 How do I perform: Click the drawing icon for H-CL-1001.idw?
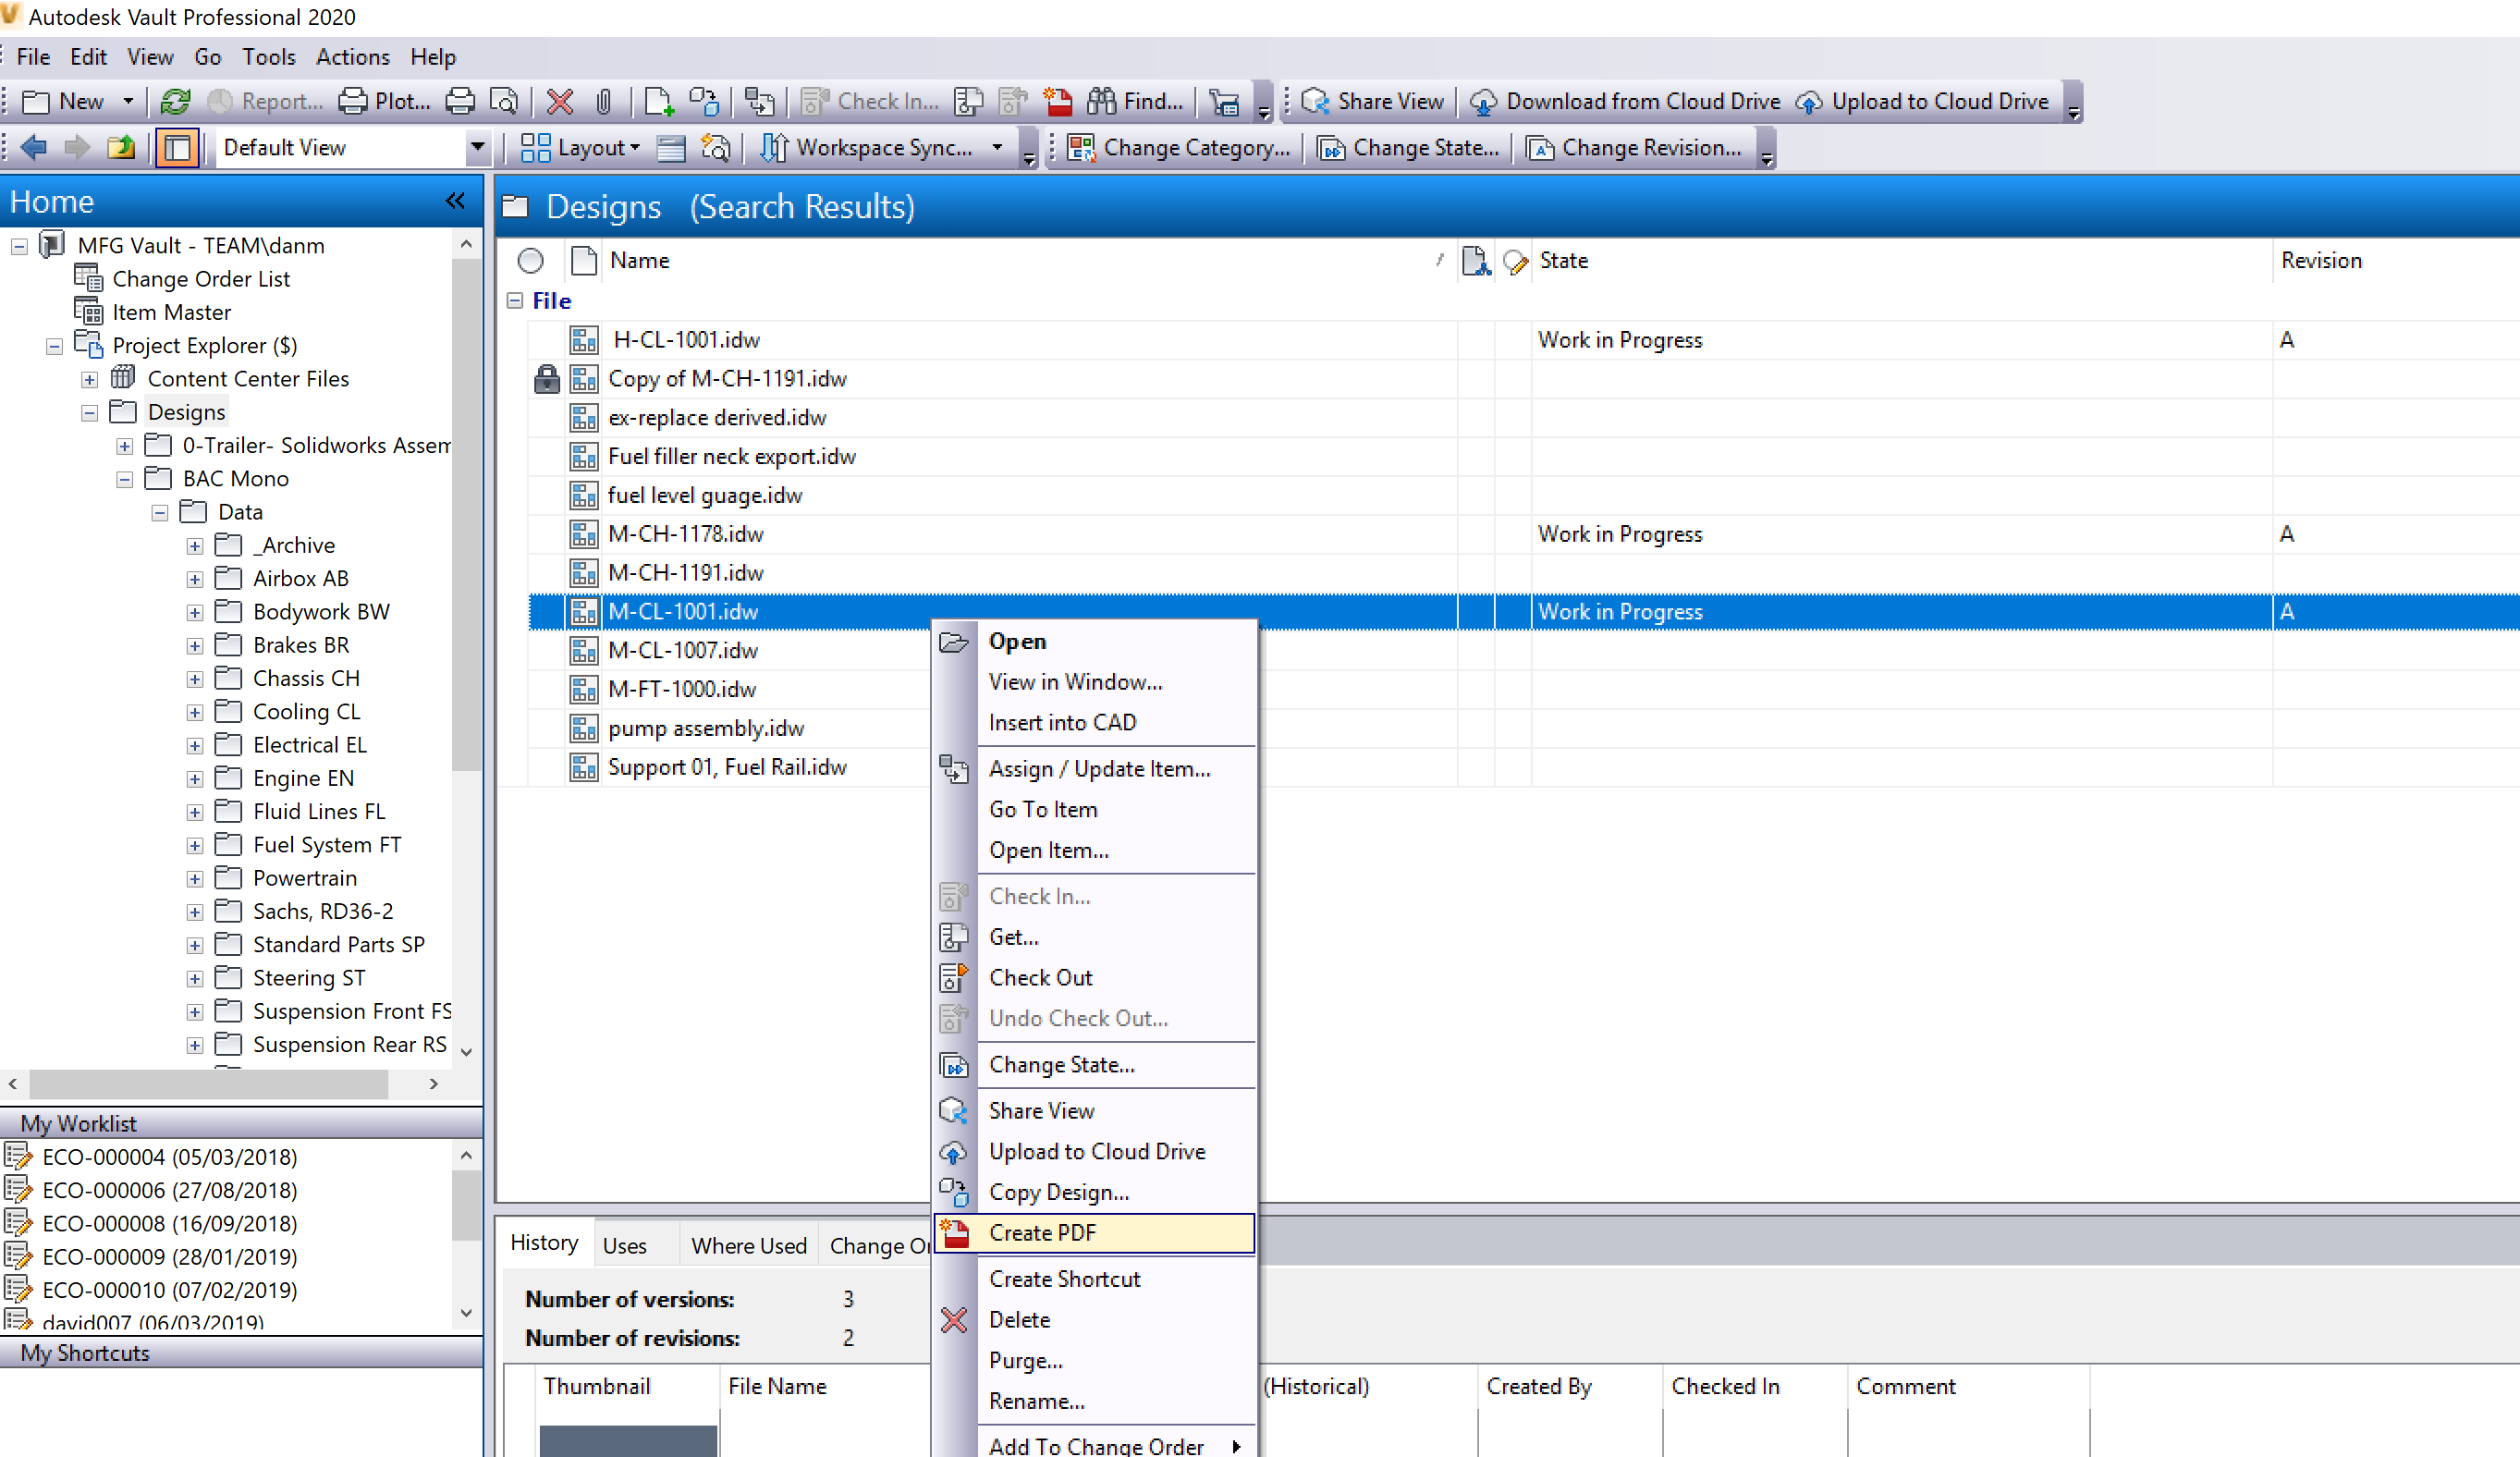click(584, 340)
